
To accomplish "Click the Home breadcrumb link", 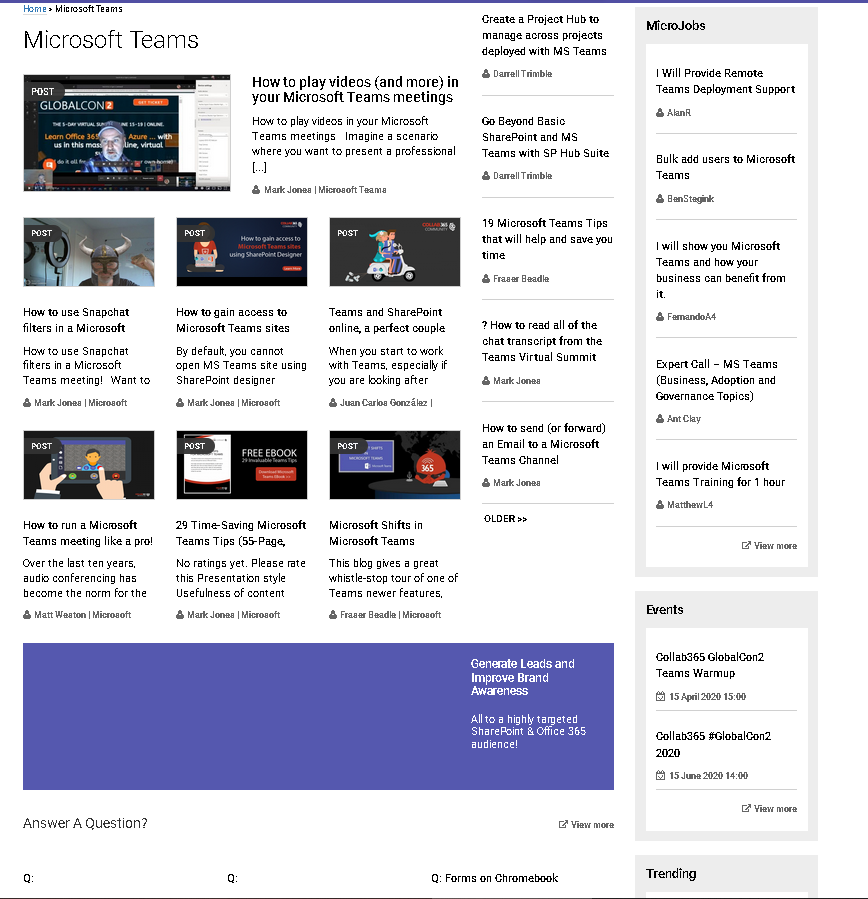I will [x=34, y=9].
